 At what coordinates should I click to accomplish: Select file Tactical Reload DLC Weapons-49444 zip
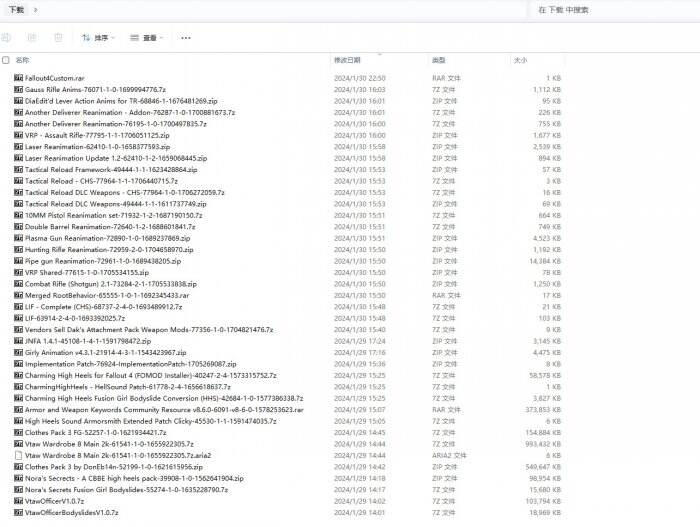(116, 204)
